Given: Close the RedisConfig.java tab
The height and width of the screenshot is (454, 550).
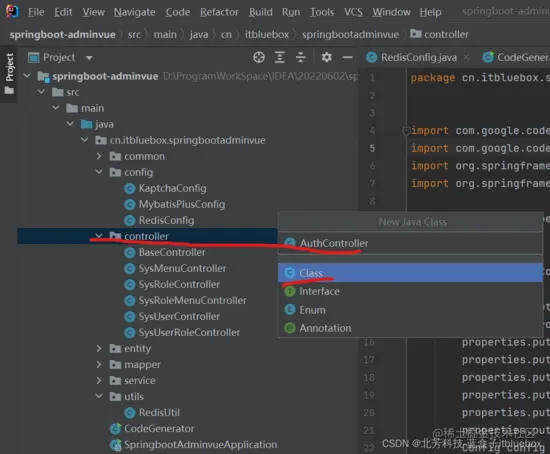Looking at the screenshot, I should click(466, 57).
